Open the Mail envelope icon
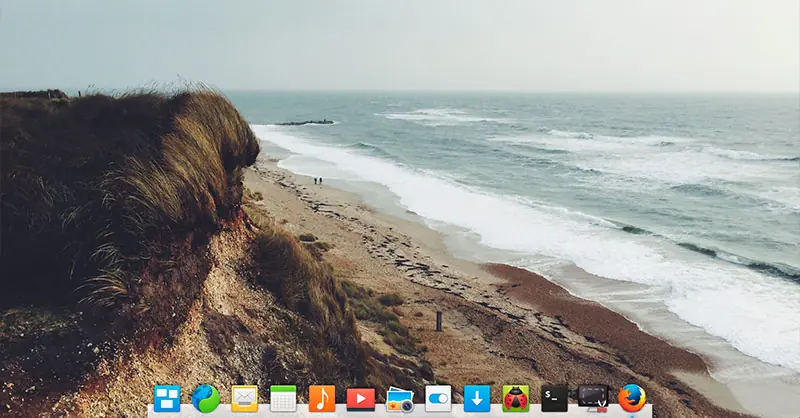800x418 pixels. [x=244, y=399]
